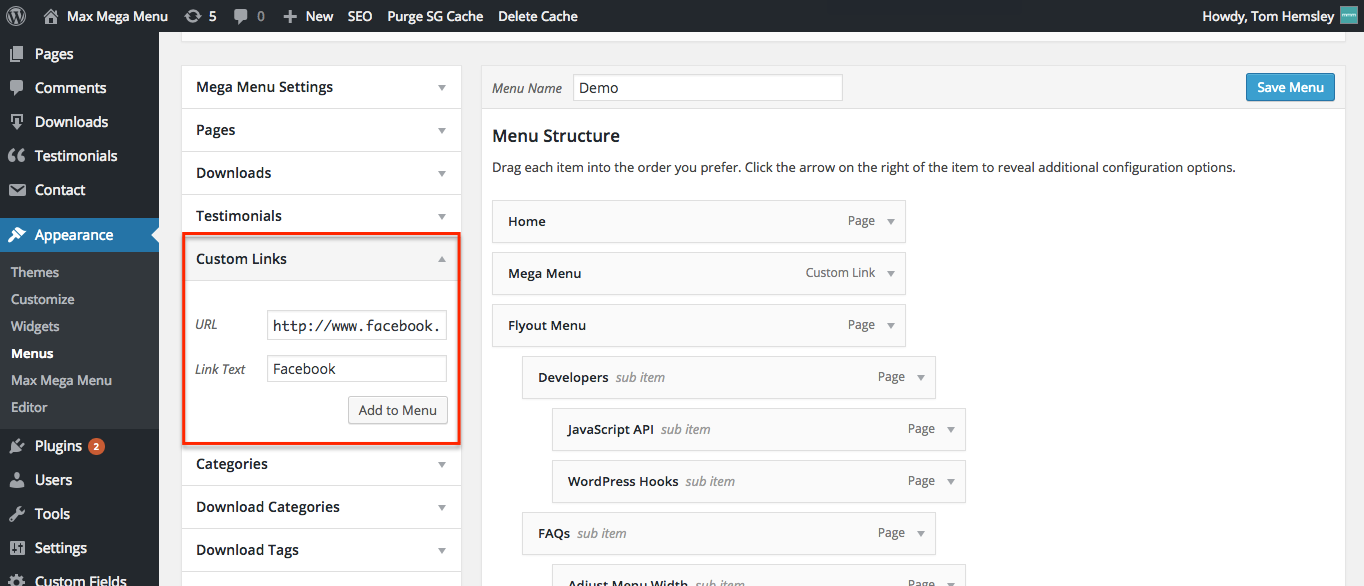
Task: Click the WordPress logo icon
Action: coord(16,16)
